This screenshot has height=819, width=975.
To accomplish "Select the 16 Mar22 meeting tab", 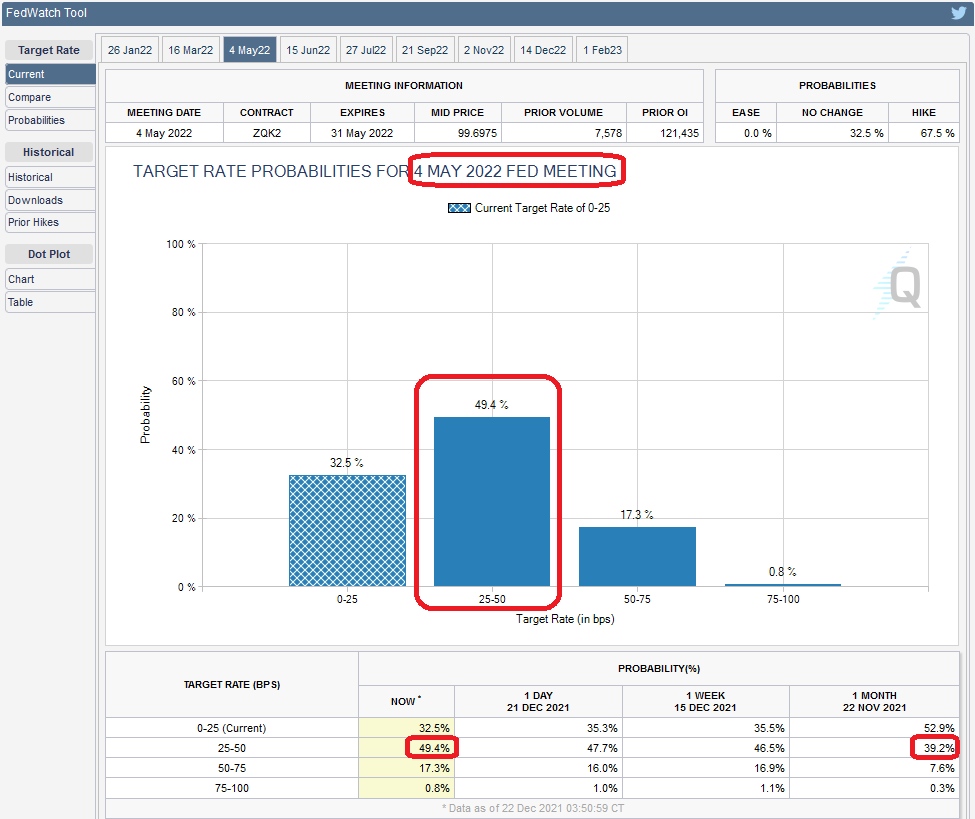I will tap(190, 50).
